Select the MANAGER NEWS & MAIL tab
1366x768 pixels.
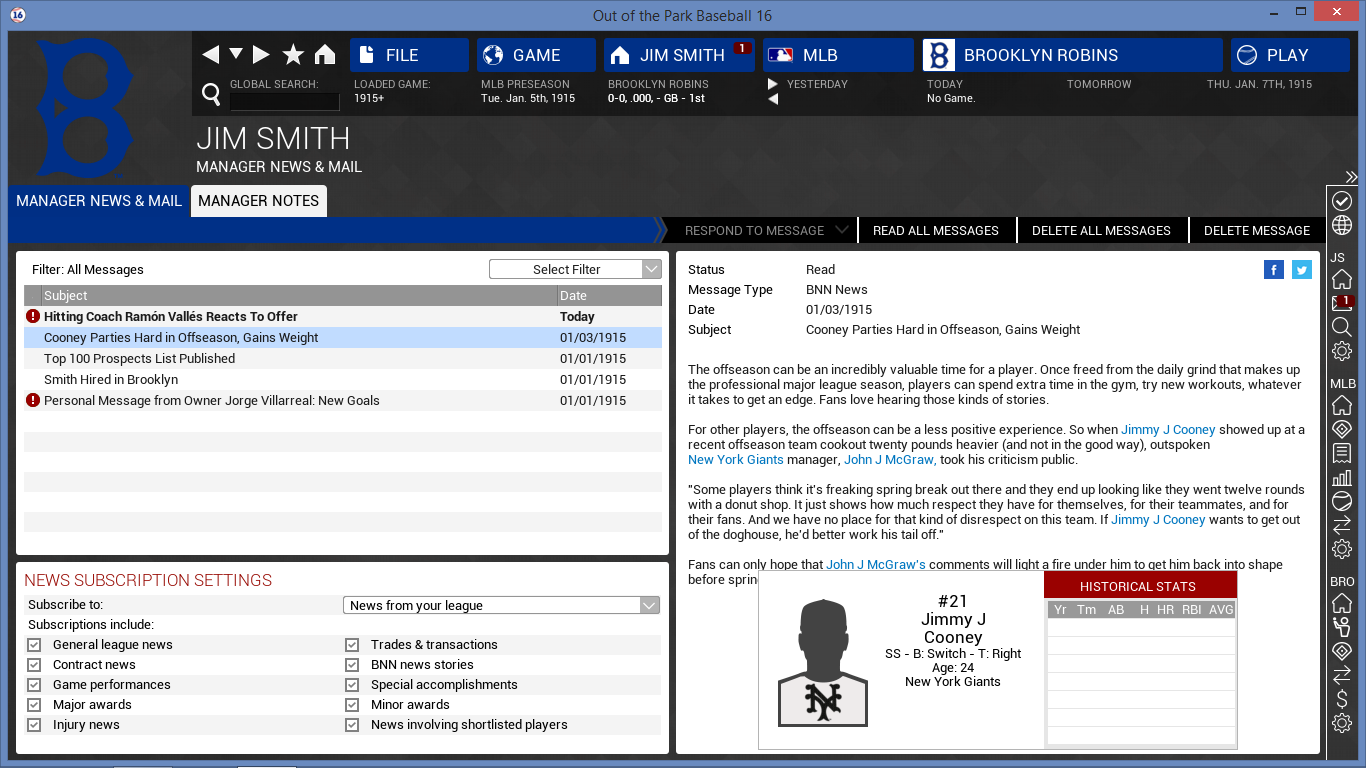pyautogui.click(x=99, y=201)
